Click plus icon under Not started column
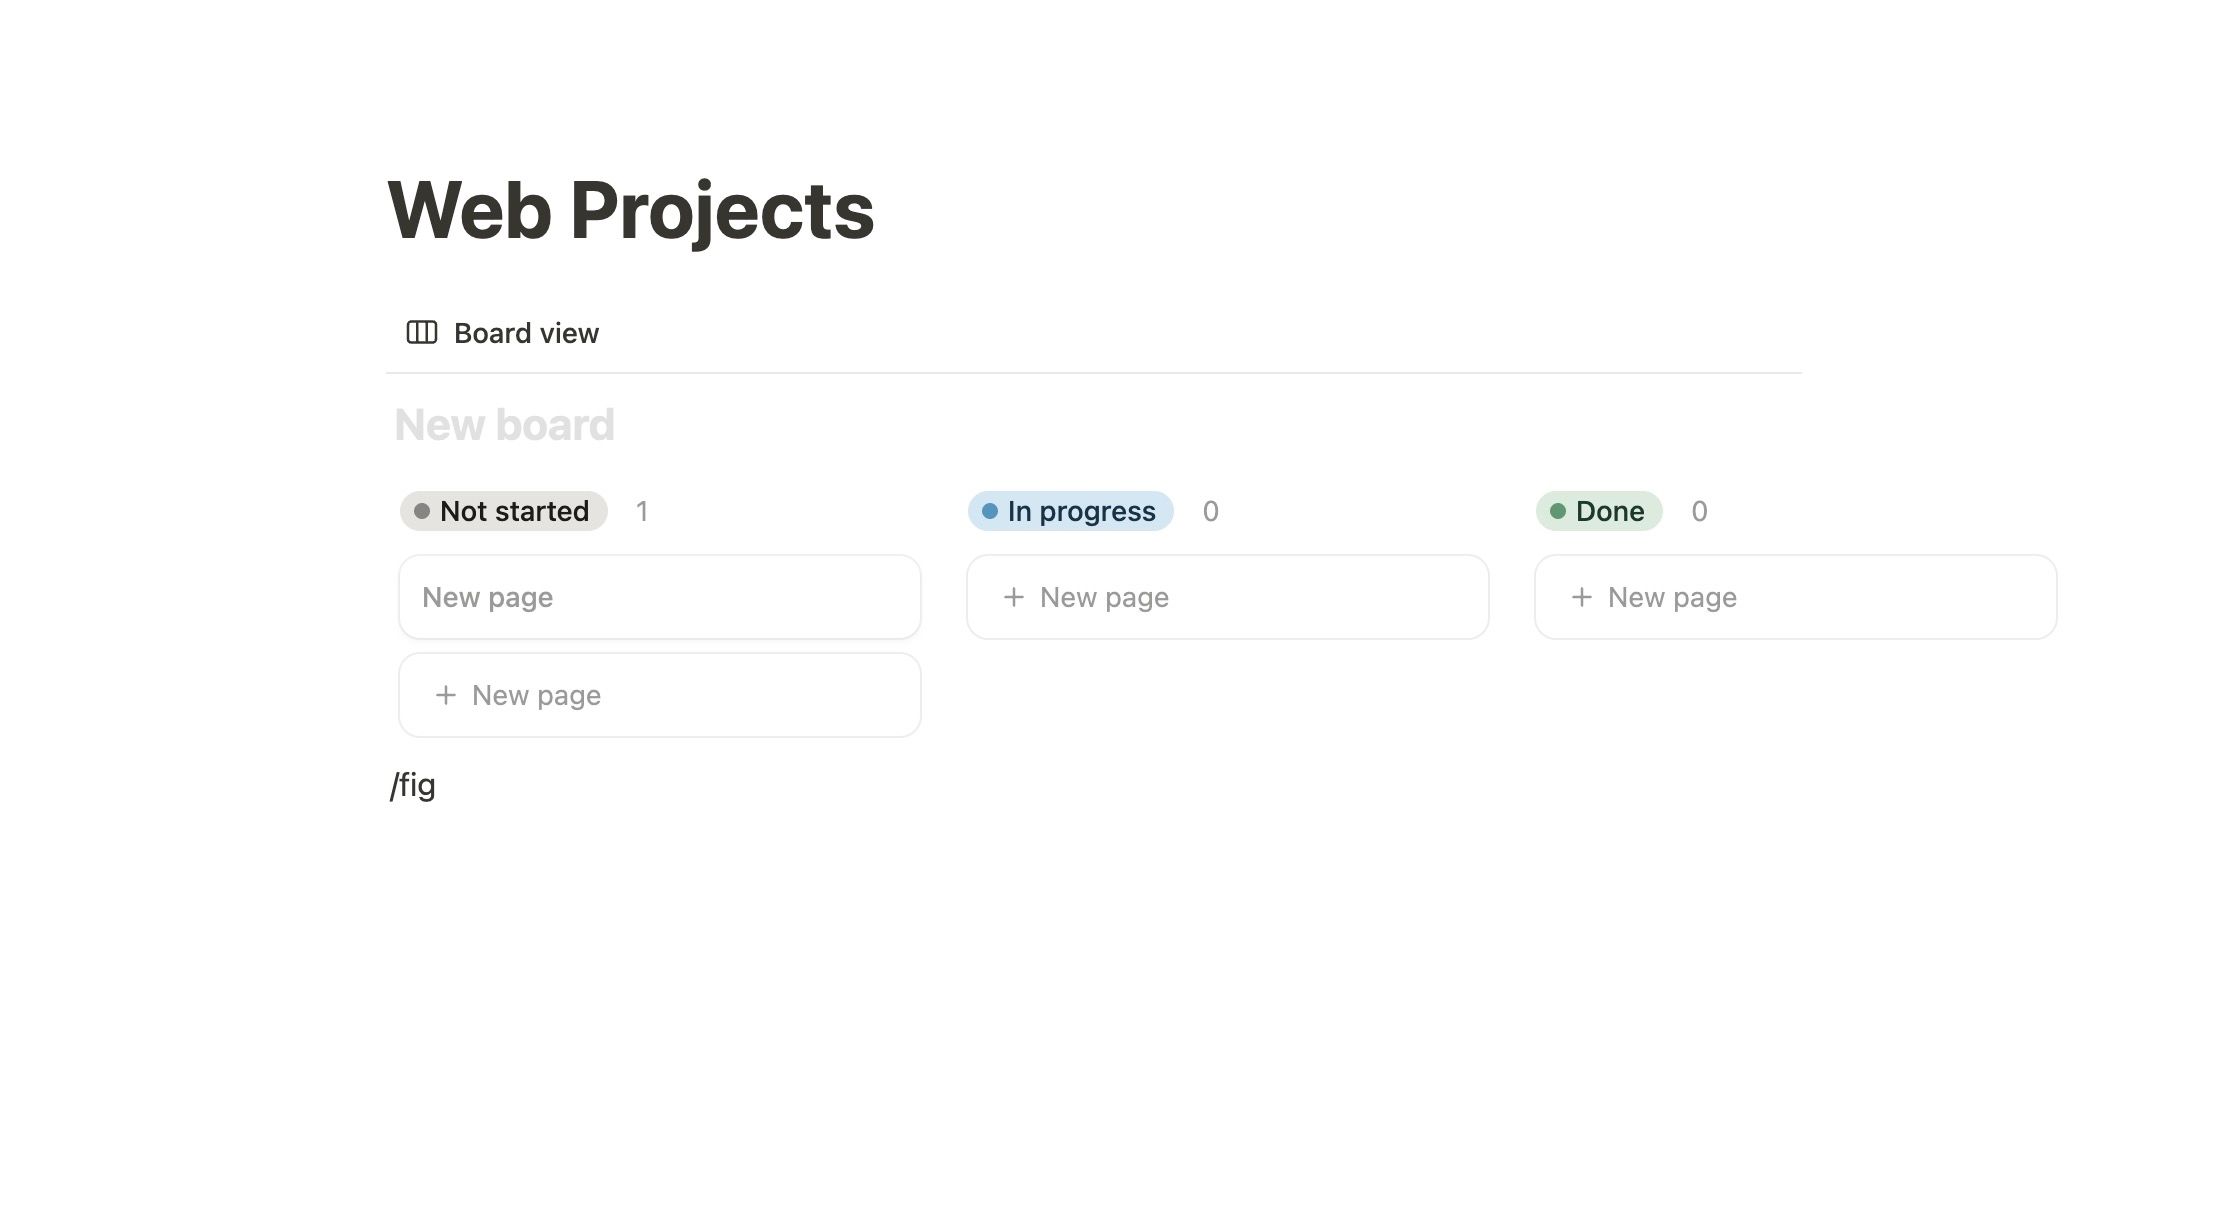The image size is (2214, 1212). point(446,695)
